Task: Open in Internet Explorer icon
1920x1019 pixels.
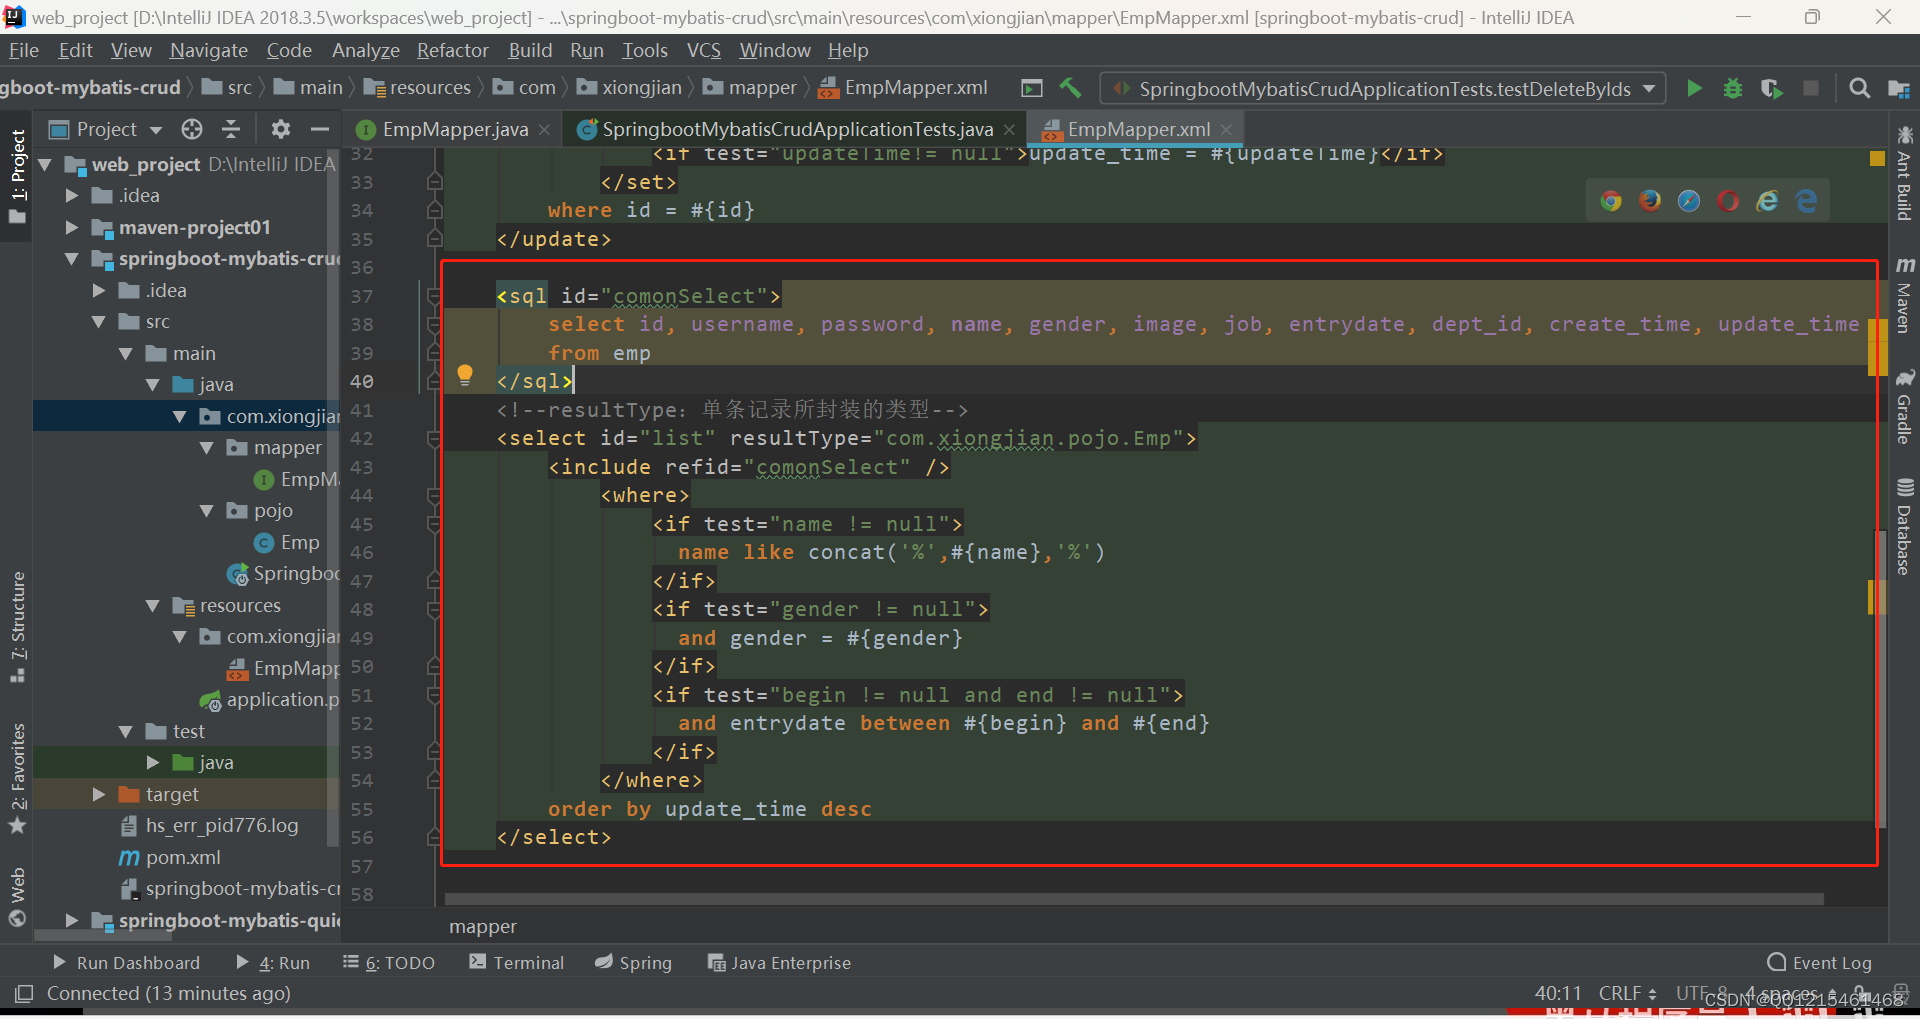Action: pos(1768,201)
